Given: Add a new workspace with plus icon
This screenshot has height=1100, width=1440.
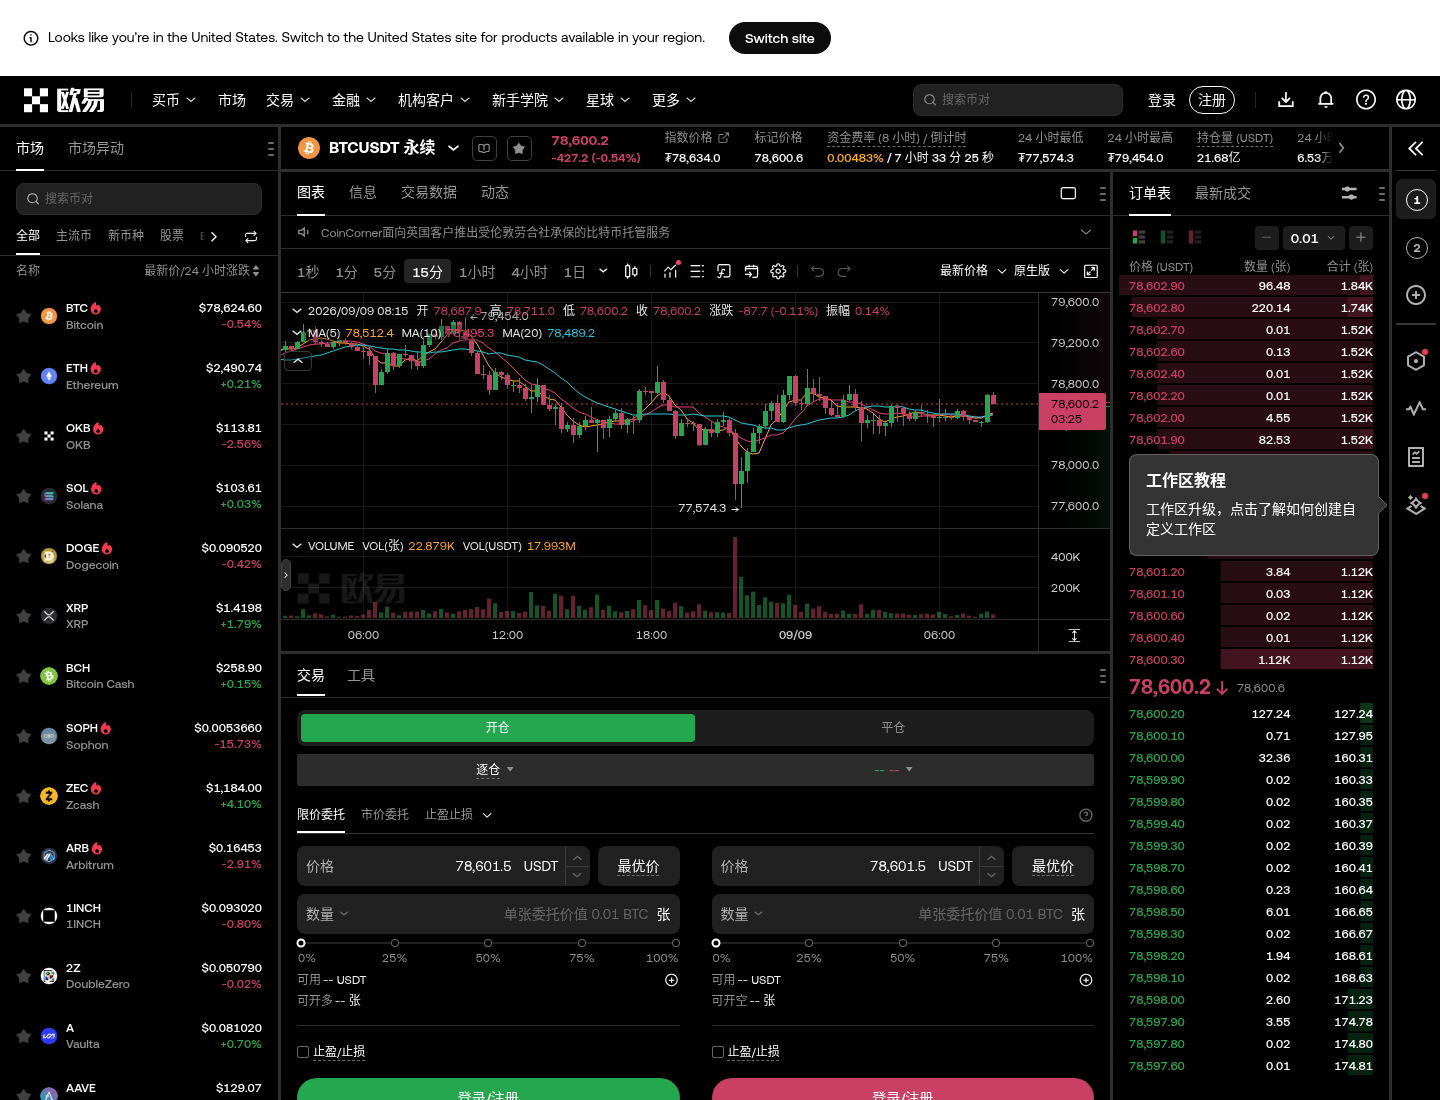Looking at the screenshot, I should pyautogui.click(x=1416, y=295).
